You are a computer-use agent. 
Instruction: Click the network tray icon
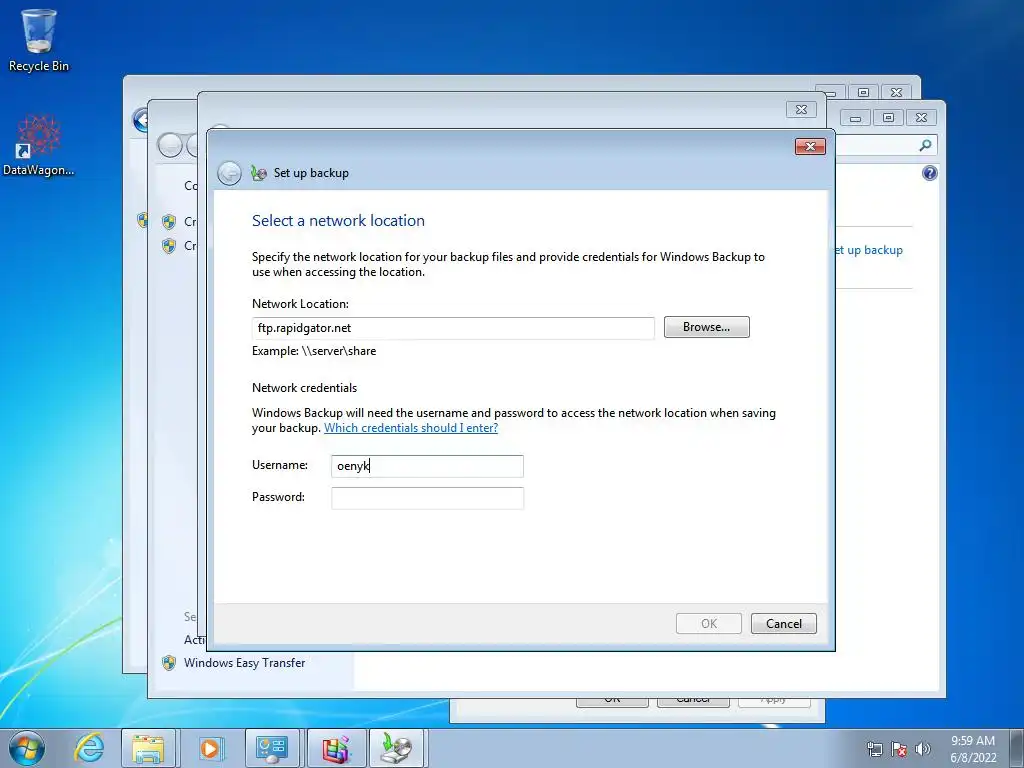coord(874,749)
